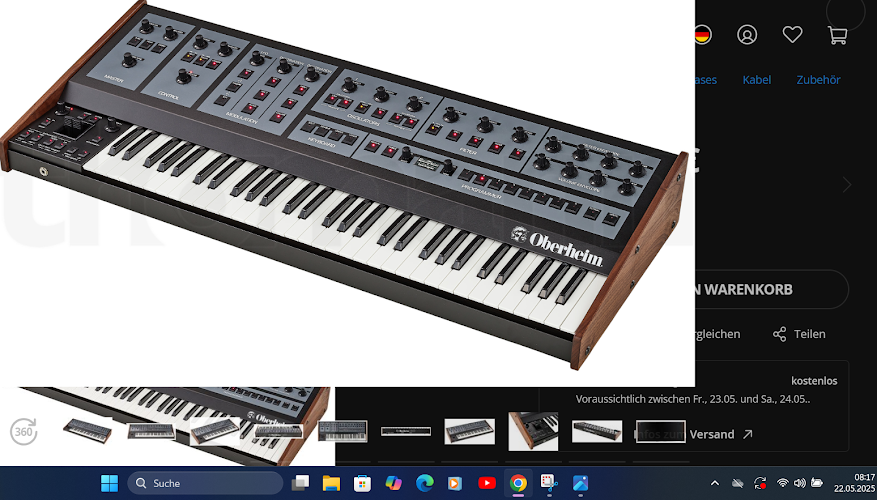This screenshot has height=500, width=877.
Task: Open the Zubehör category link
Action: [818, 79]
